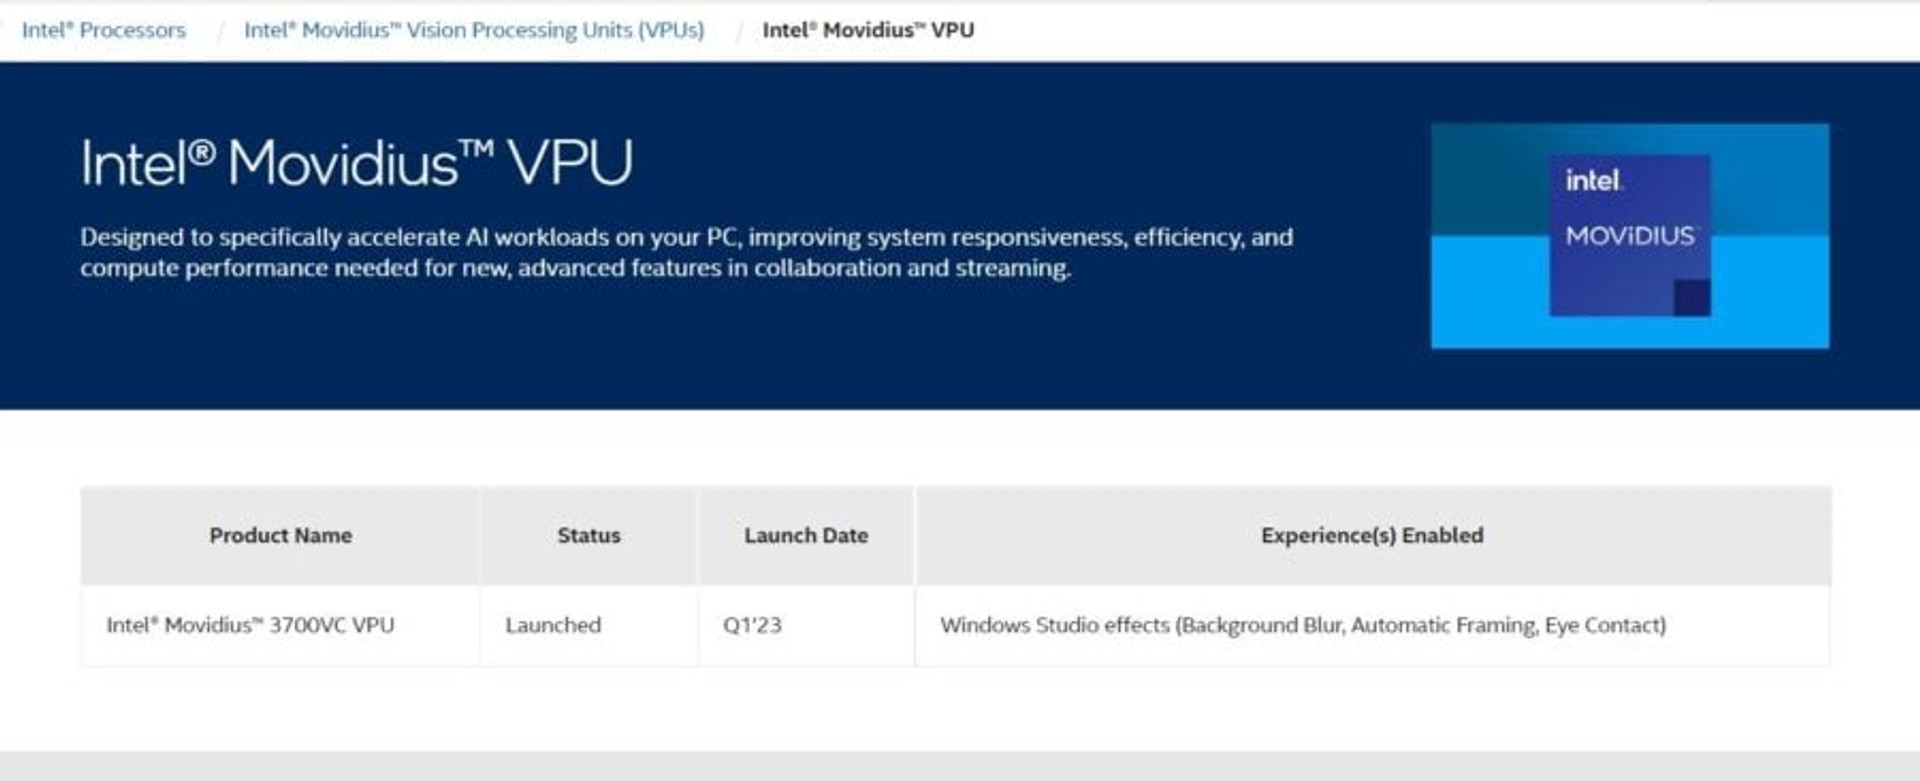Click the Windows Studio effects cell text

1303,625
